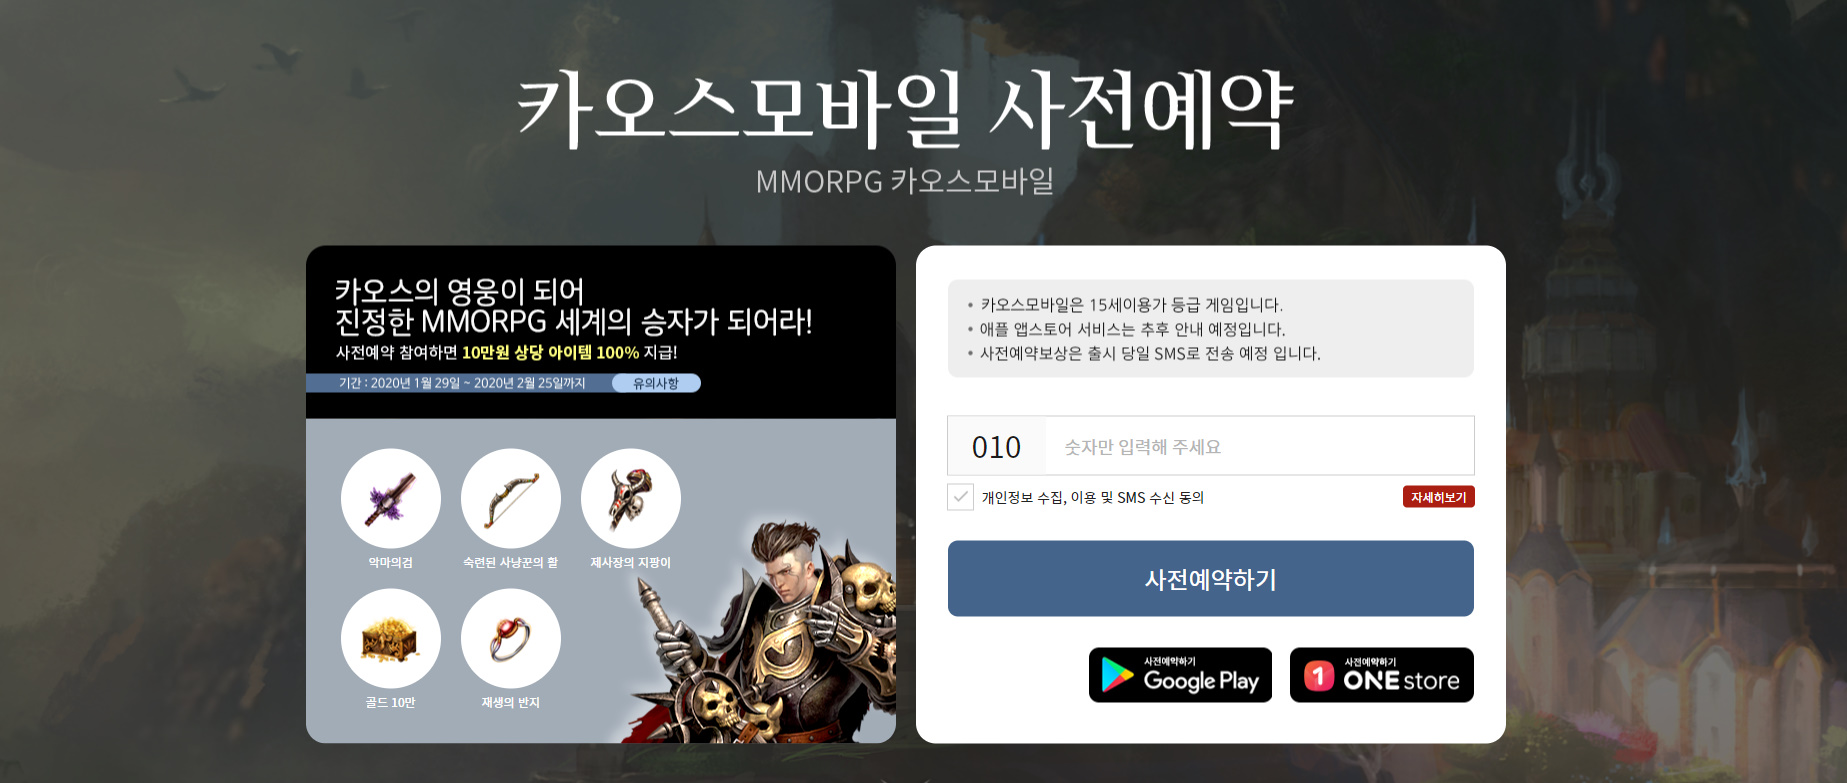Click the 악마의검 sword item icon
This screenshot has height=783, width=1847.
pyautogui.click(x=391, y=498)
